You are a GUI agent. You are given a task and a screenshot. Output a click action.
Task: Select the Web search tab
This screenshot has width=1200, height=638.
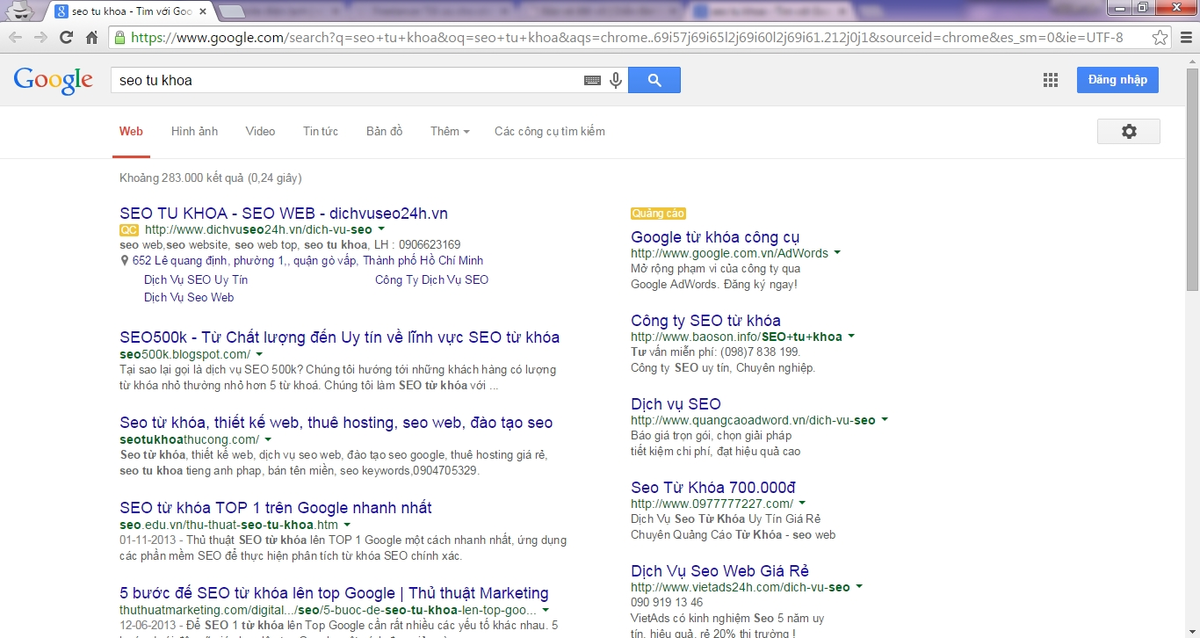click(x=131, y=131)
